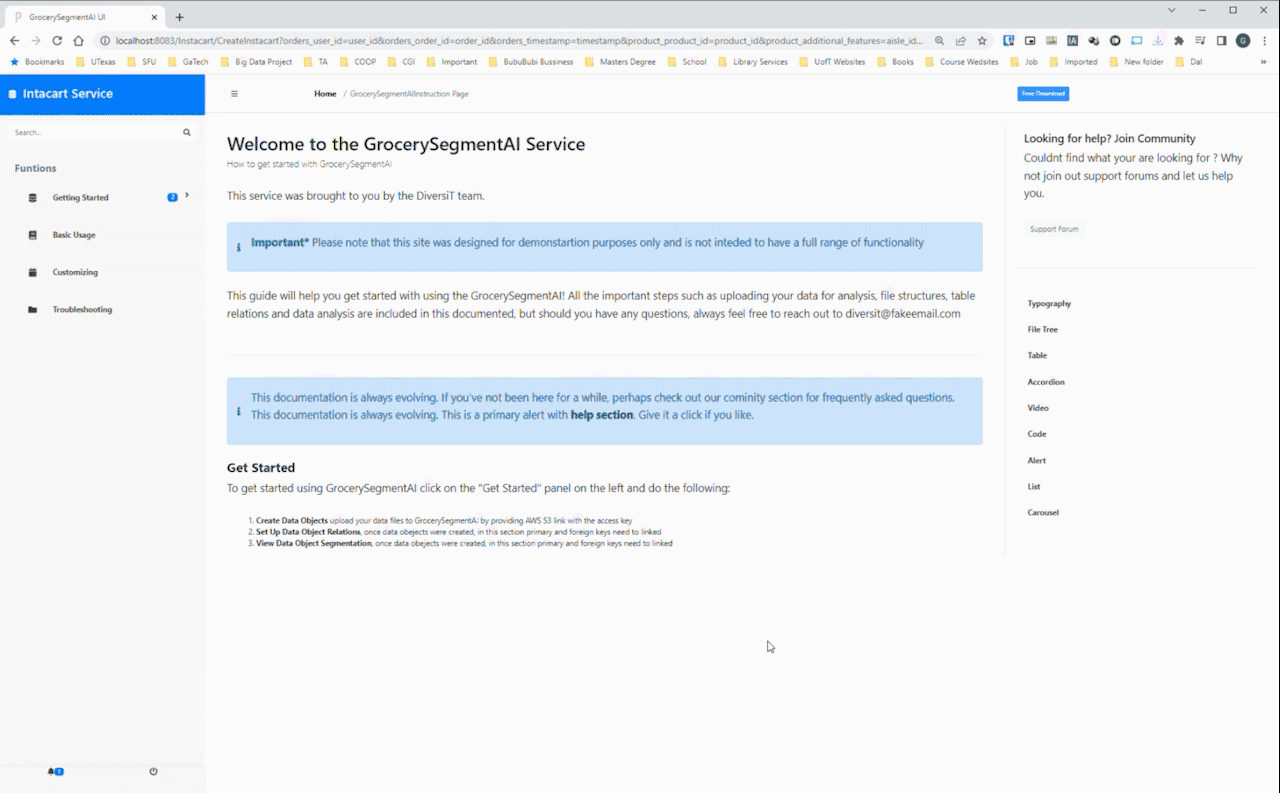Toggle the browser side panel icon

(1221, 41)
